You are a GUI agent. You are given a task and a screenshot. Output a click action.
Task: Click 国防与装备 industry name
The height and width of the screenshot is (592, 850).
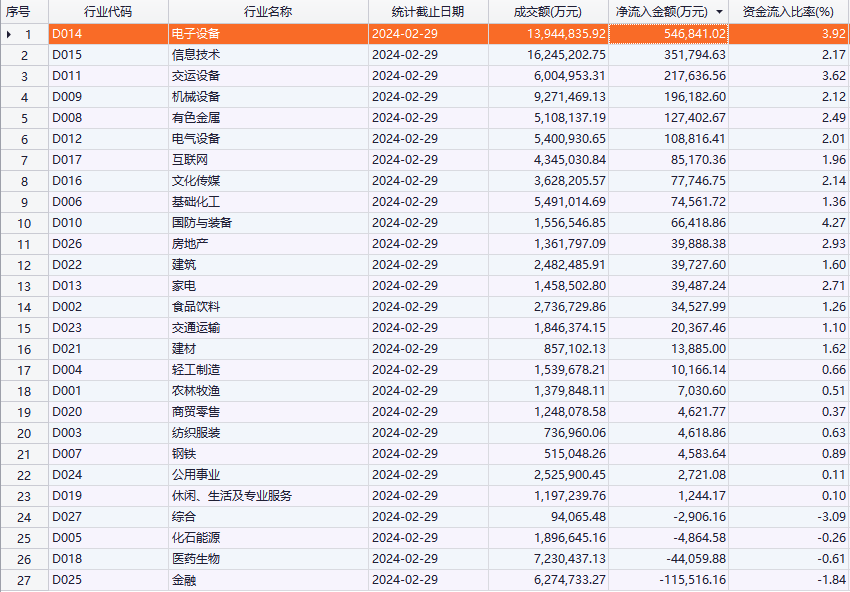pos(202,223)
